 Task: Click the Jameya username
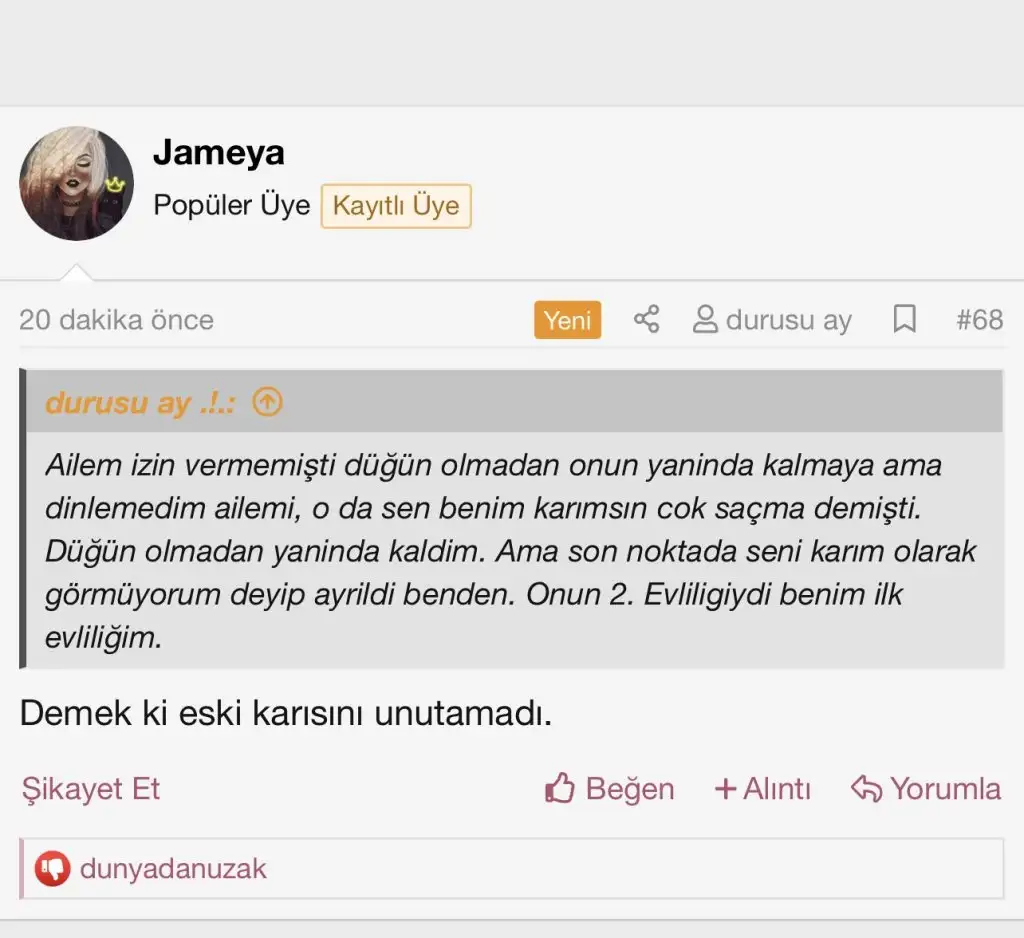218,153
